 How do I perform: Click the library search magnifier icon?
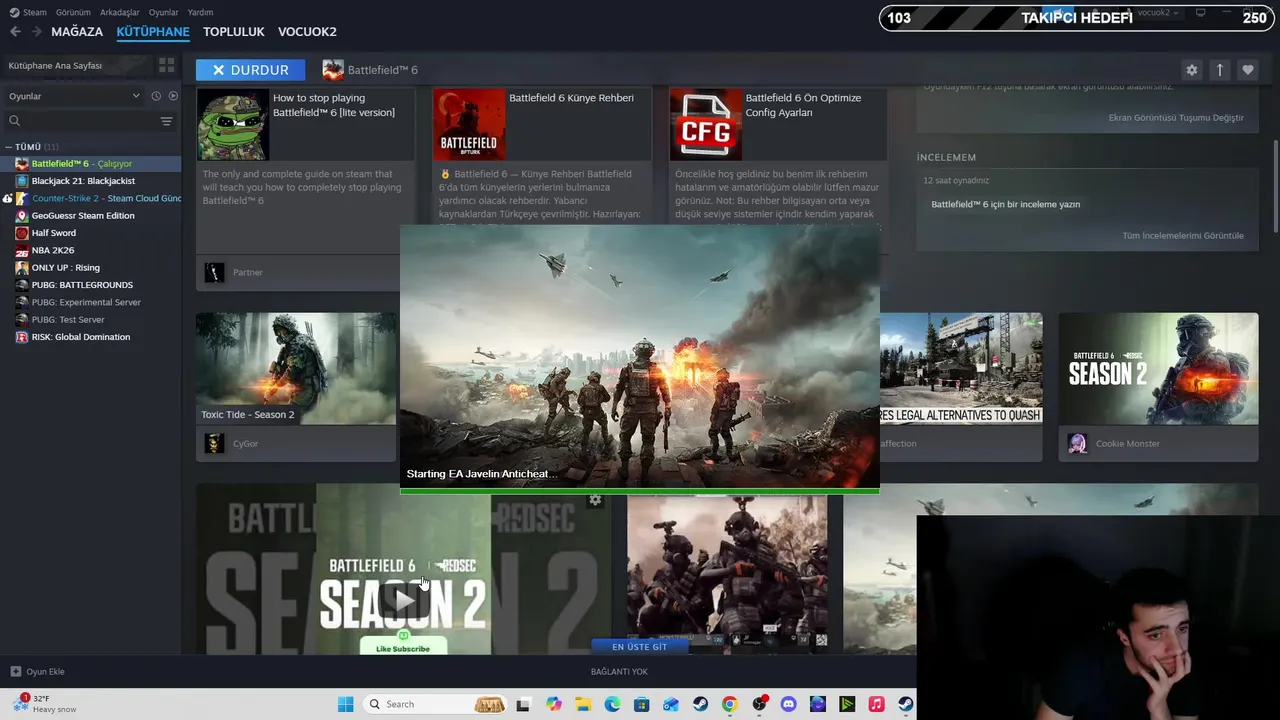tap(14, 121)
